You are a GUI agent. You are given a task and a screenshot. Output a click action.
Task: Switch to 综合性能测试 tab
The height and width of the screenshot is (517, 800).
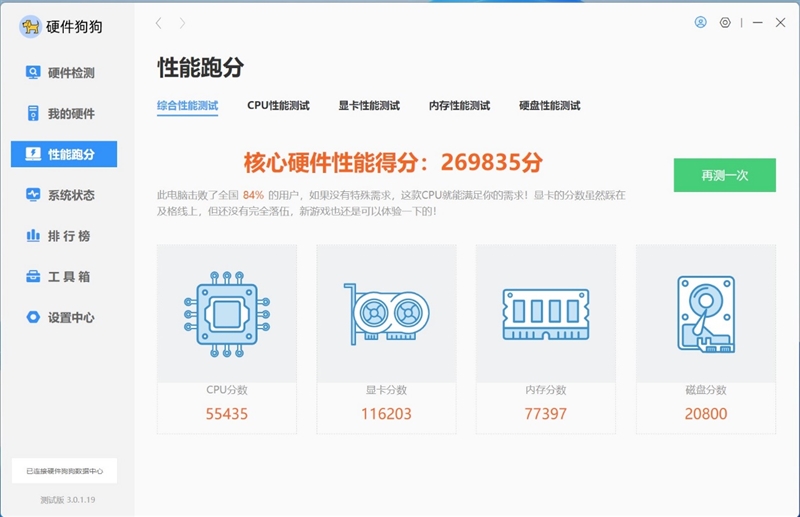click(187, 106)
